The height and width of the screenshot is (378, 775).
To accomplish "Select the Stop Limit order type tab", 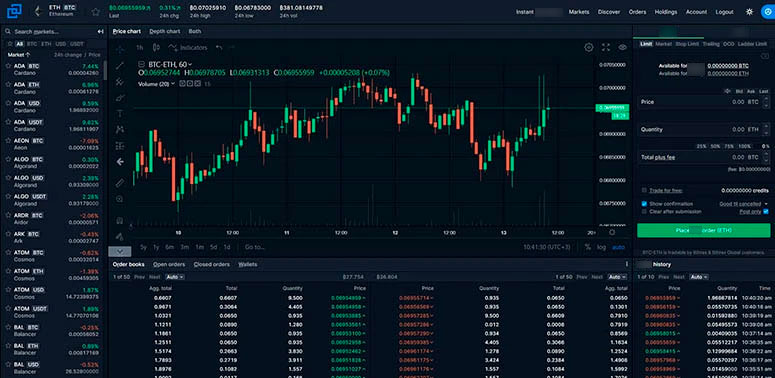I will click(687, 44).
